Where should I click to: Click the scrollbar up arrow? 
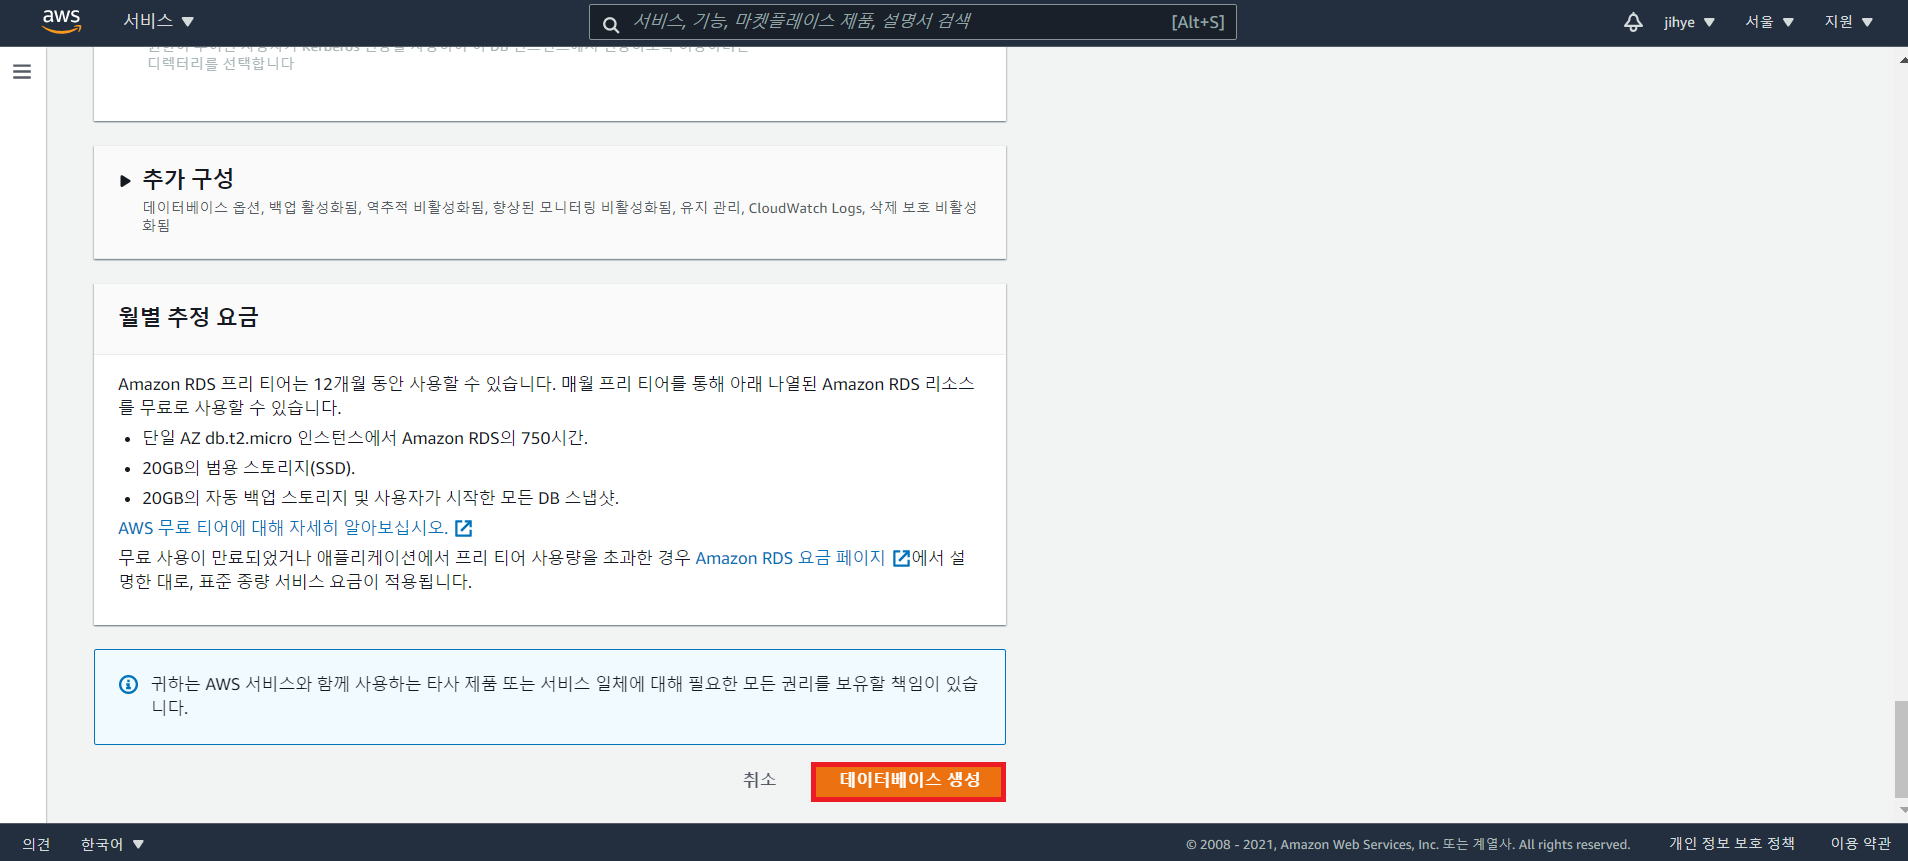click(1902, 60)
